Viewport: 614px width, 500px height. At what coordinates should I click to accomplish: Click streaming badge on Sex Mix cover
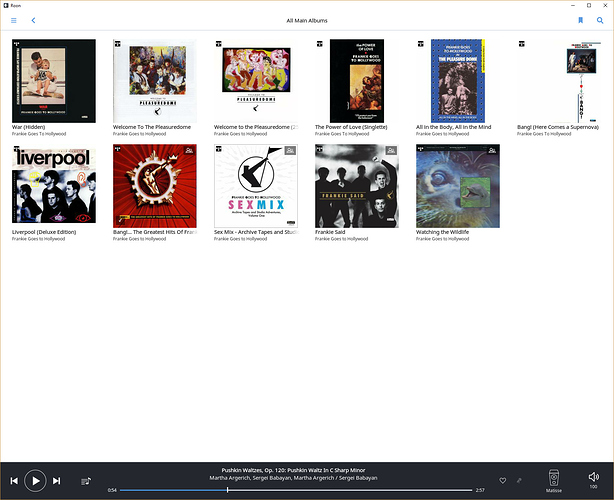pos(290,150)
